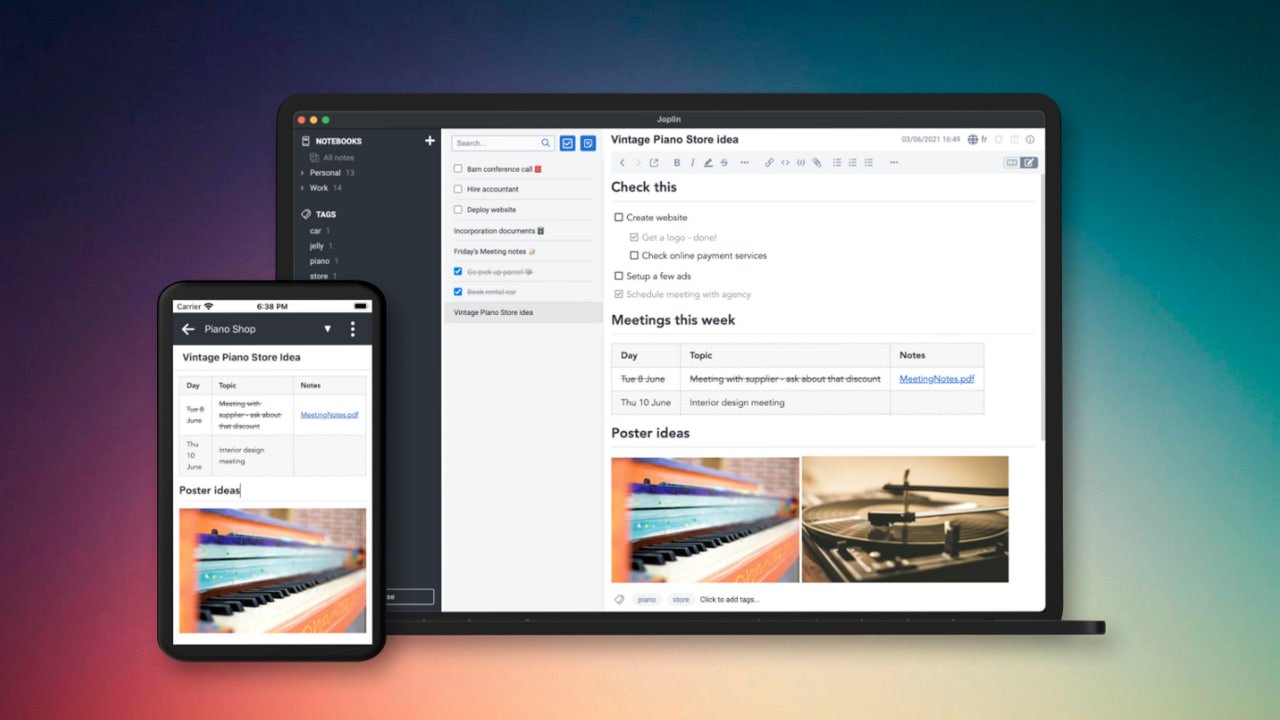Create a new to-do with blue checkbox button
Image resolution: width=1280 pixels, height=720 pixels.
[567, 143]
